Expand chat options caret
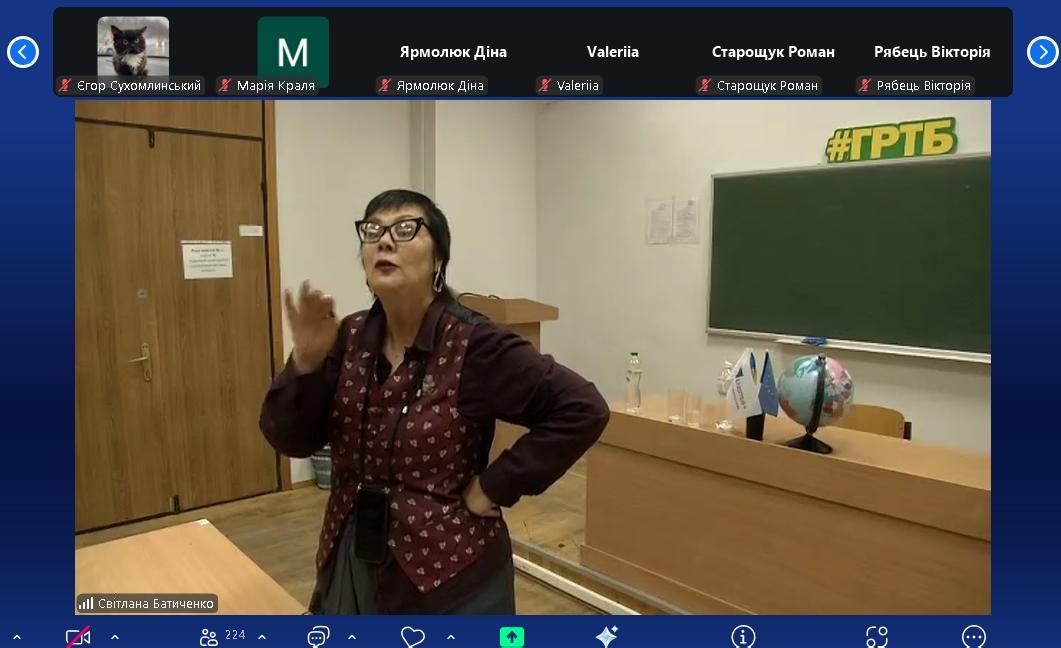Viewport: 1061px width, 648px height. pos(352,637)
